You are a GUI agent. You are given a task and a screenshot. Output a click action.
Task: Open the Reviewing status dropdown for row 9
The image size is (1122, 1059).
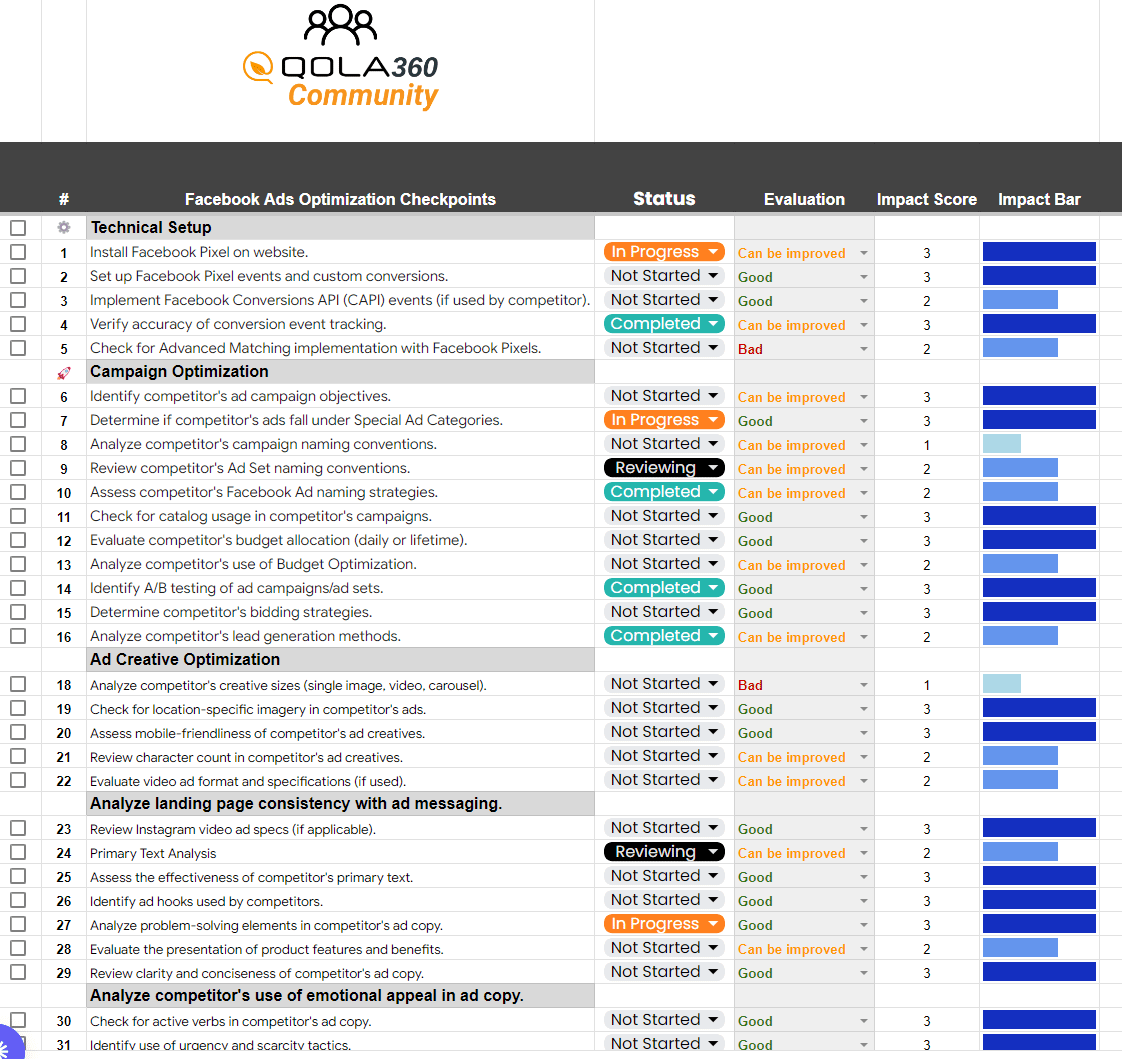(x=664, y=467)
